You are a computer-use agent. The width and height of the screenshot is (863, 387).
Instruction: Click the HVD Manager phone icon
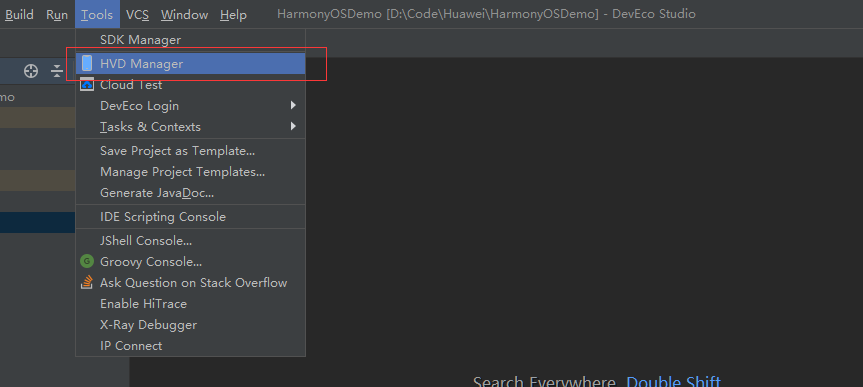(x=87, y=63)
